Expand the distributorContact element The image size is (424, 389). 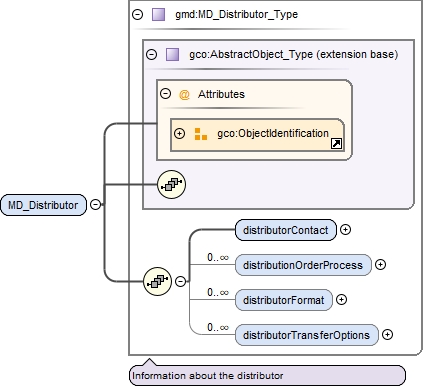(x=345, y=230)
